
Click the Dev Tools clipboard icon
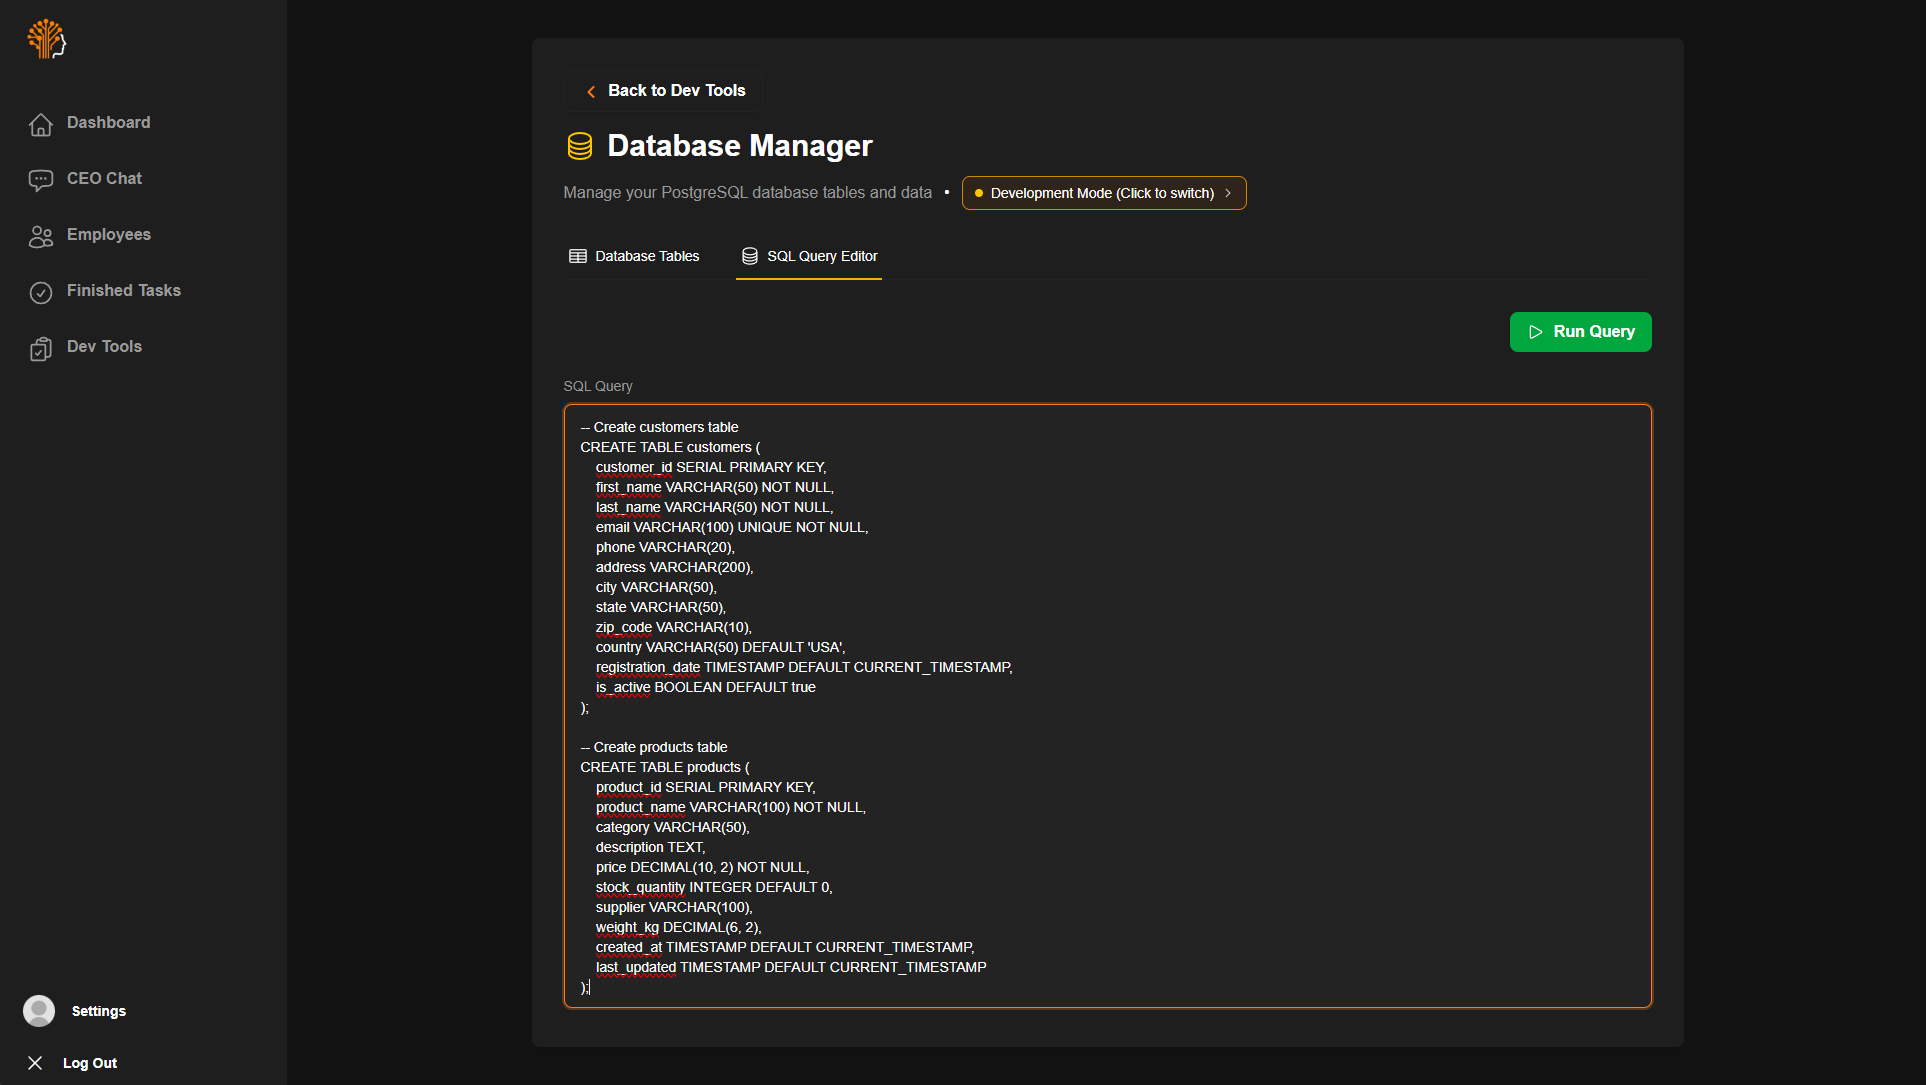41,348
